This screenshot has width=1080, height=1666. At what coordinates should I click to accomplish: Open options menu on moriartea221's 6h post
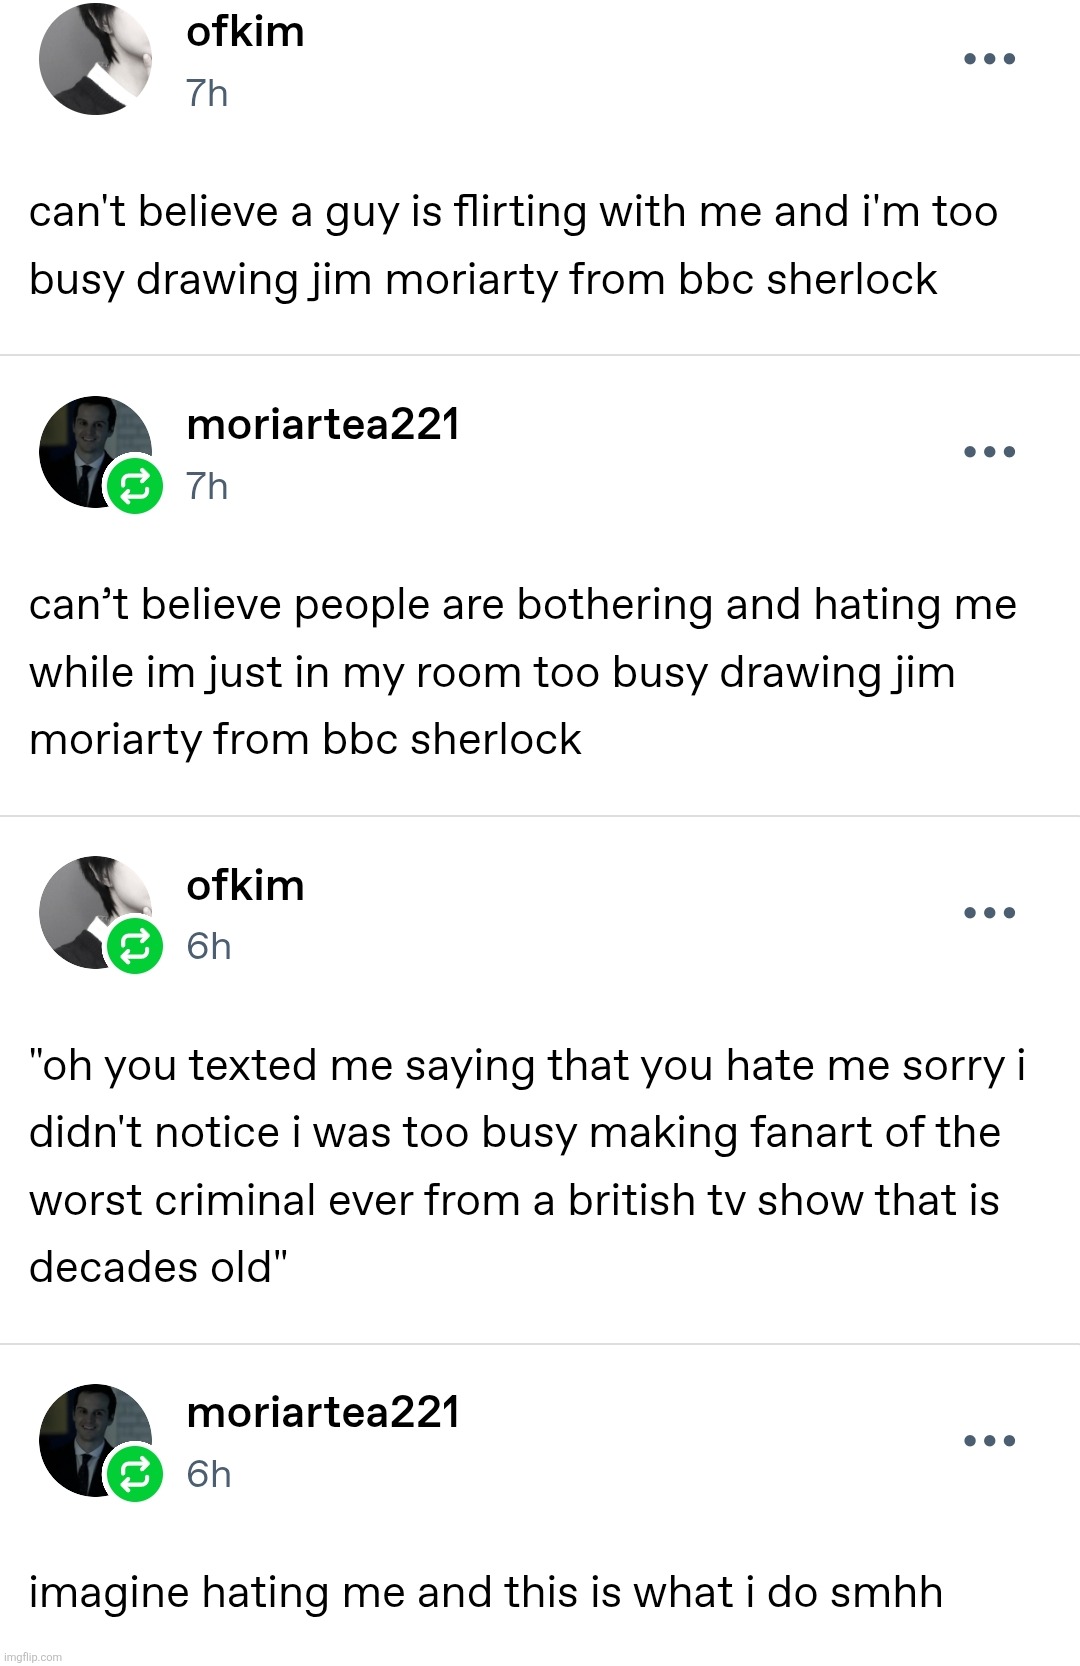click(x=989, y=1441)
